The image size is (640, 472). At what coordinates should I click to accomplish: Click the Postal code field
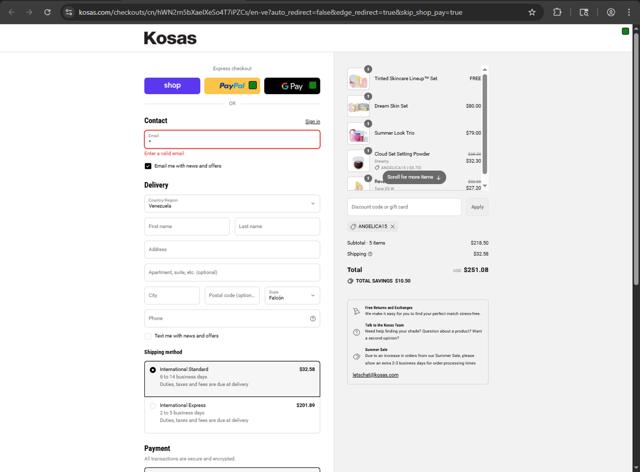click(232, 295)
